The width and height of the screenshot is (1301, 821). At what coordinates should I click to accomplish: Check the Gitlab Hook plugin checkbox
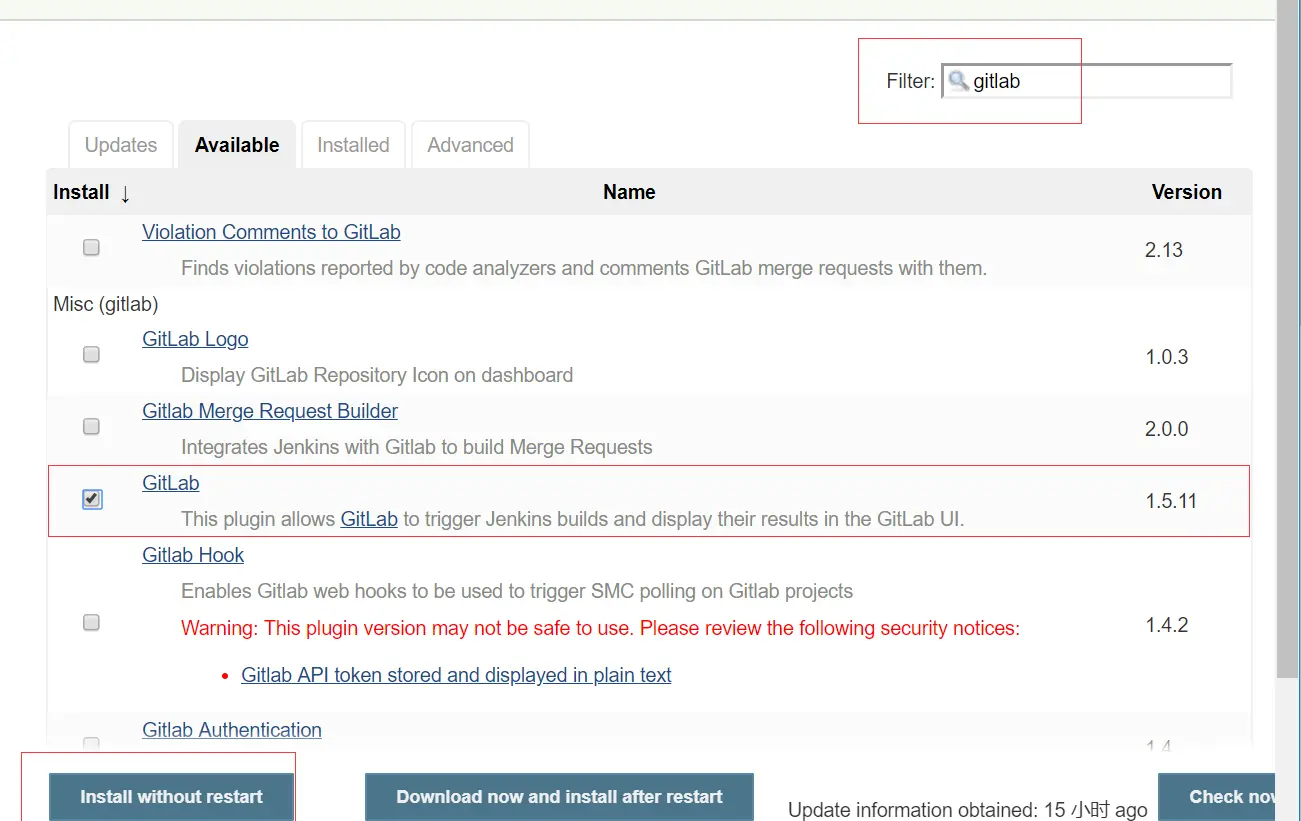[91, 622]
